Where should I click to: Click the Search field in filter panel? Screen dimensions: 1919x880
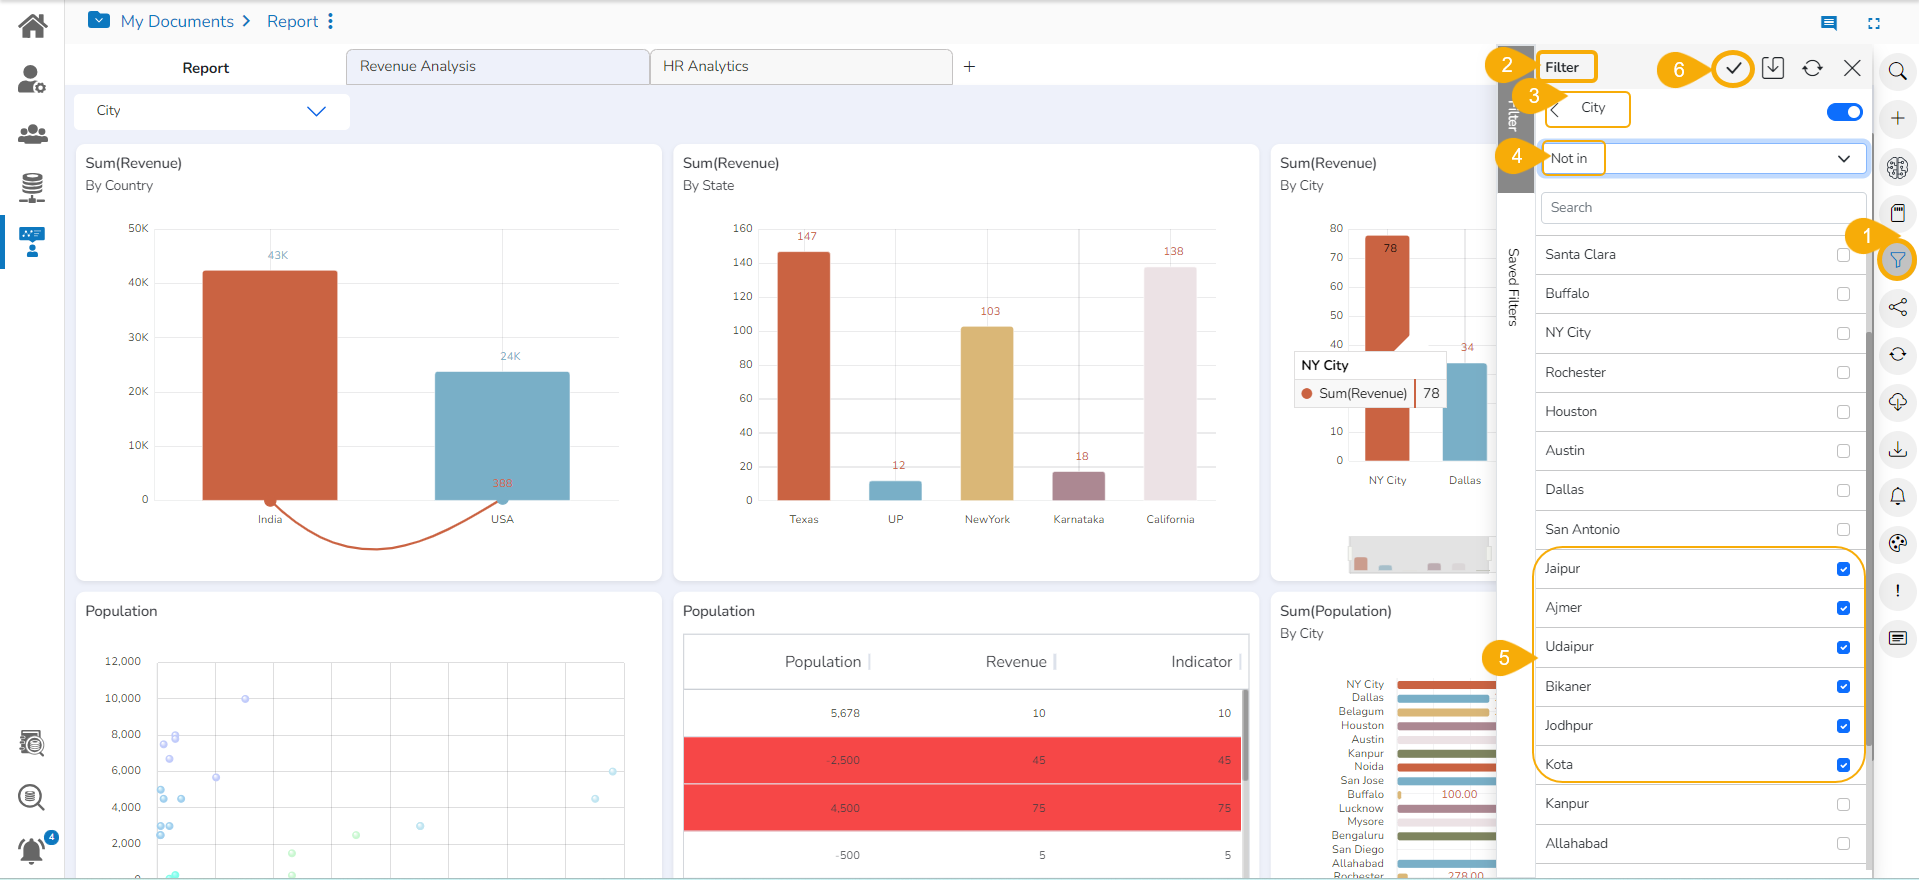pyautogui.click(x=1702, y=208)
